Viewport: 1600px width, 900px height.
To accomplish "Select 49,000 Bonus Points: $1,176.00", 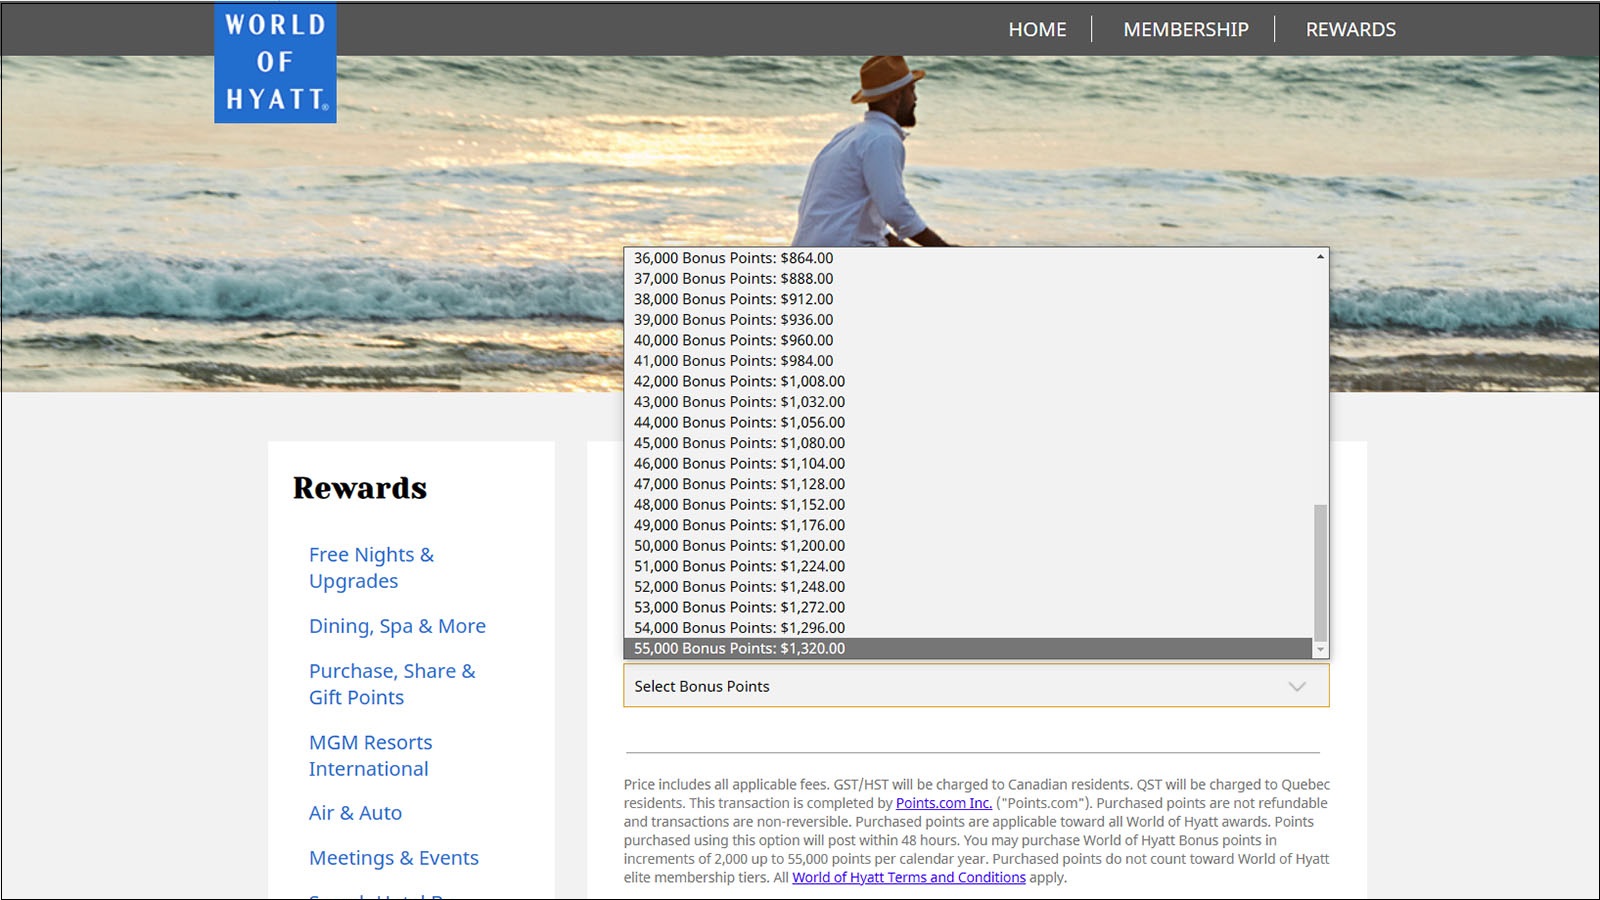I will 968,524.
